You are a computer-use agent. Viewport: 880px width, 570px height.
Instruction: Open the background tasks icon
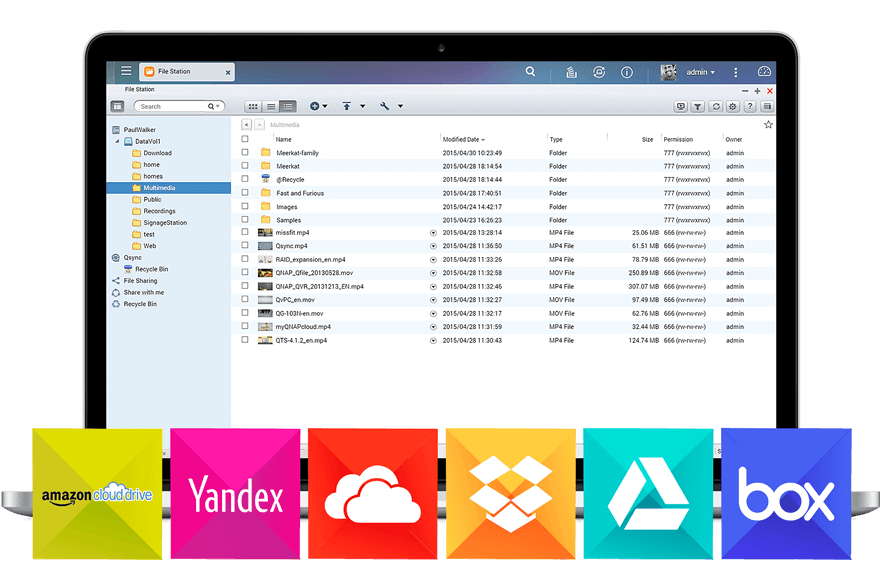click(x=571, y=72)
